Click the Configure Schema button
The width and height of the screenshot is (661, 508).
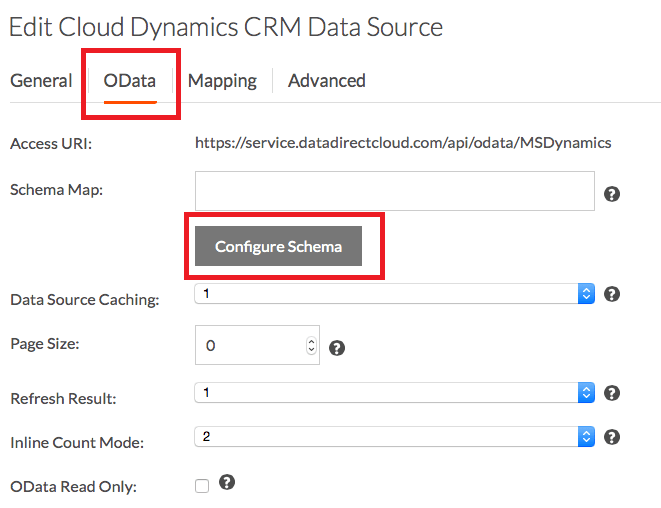pos(278,246)
